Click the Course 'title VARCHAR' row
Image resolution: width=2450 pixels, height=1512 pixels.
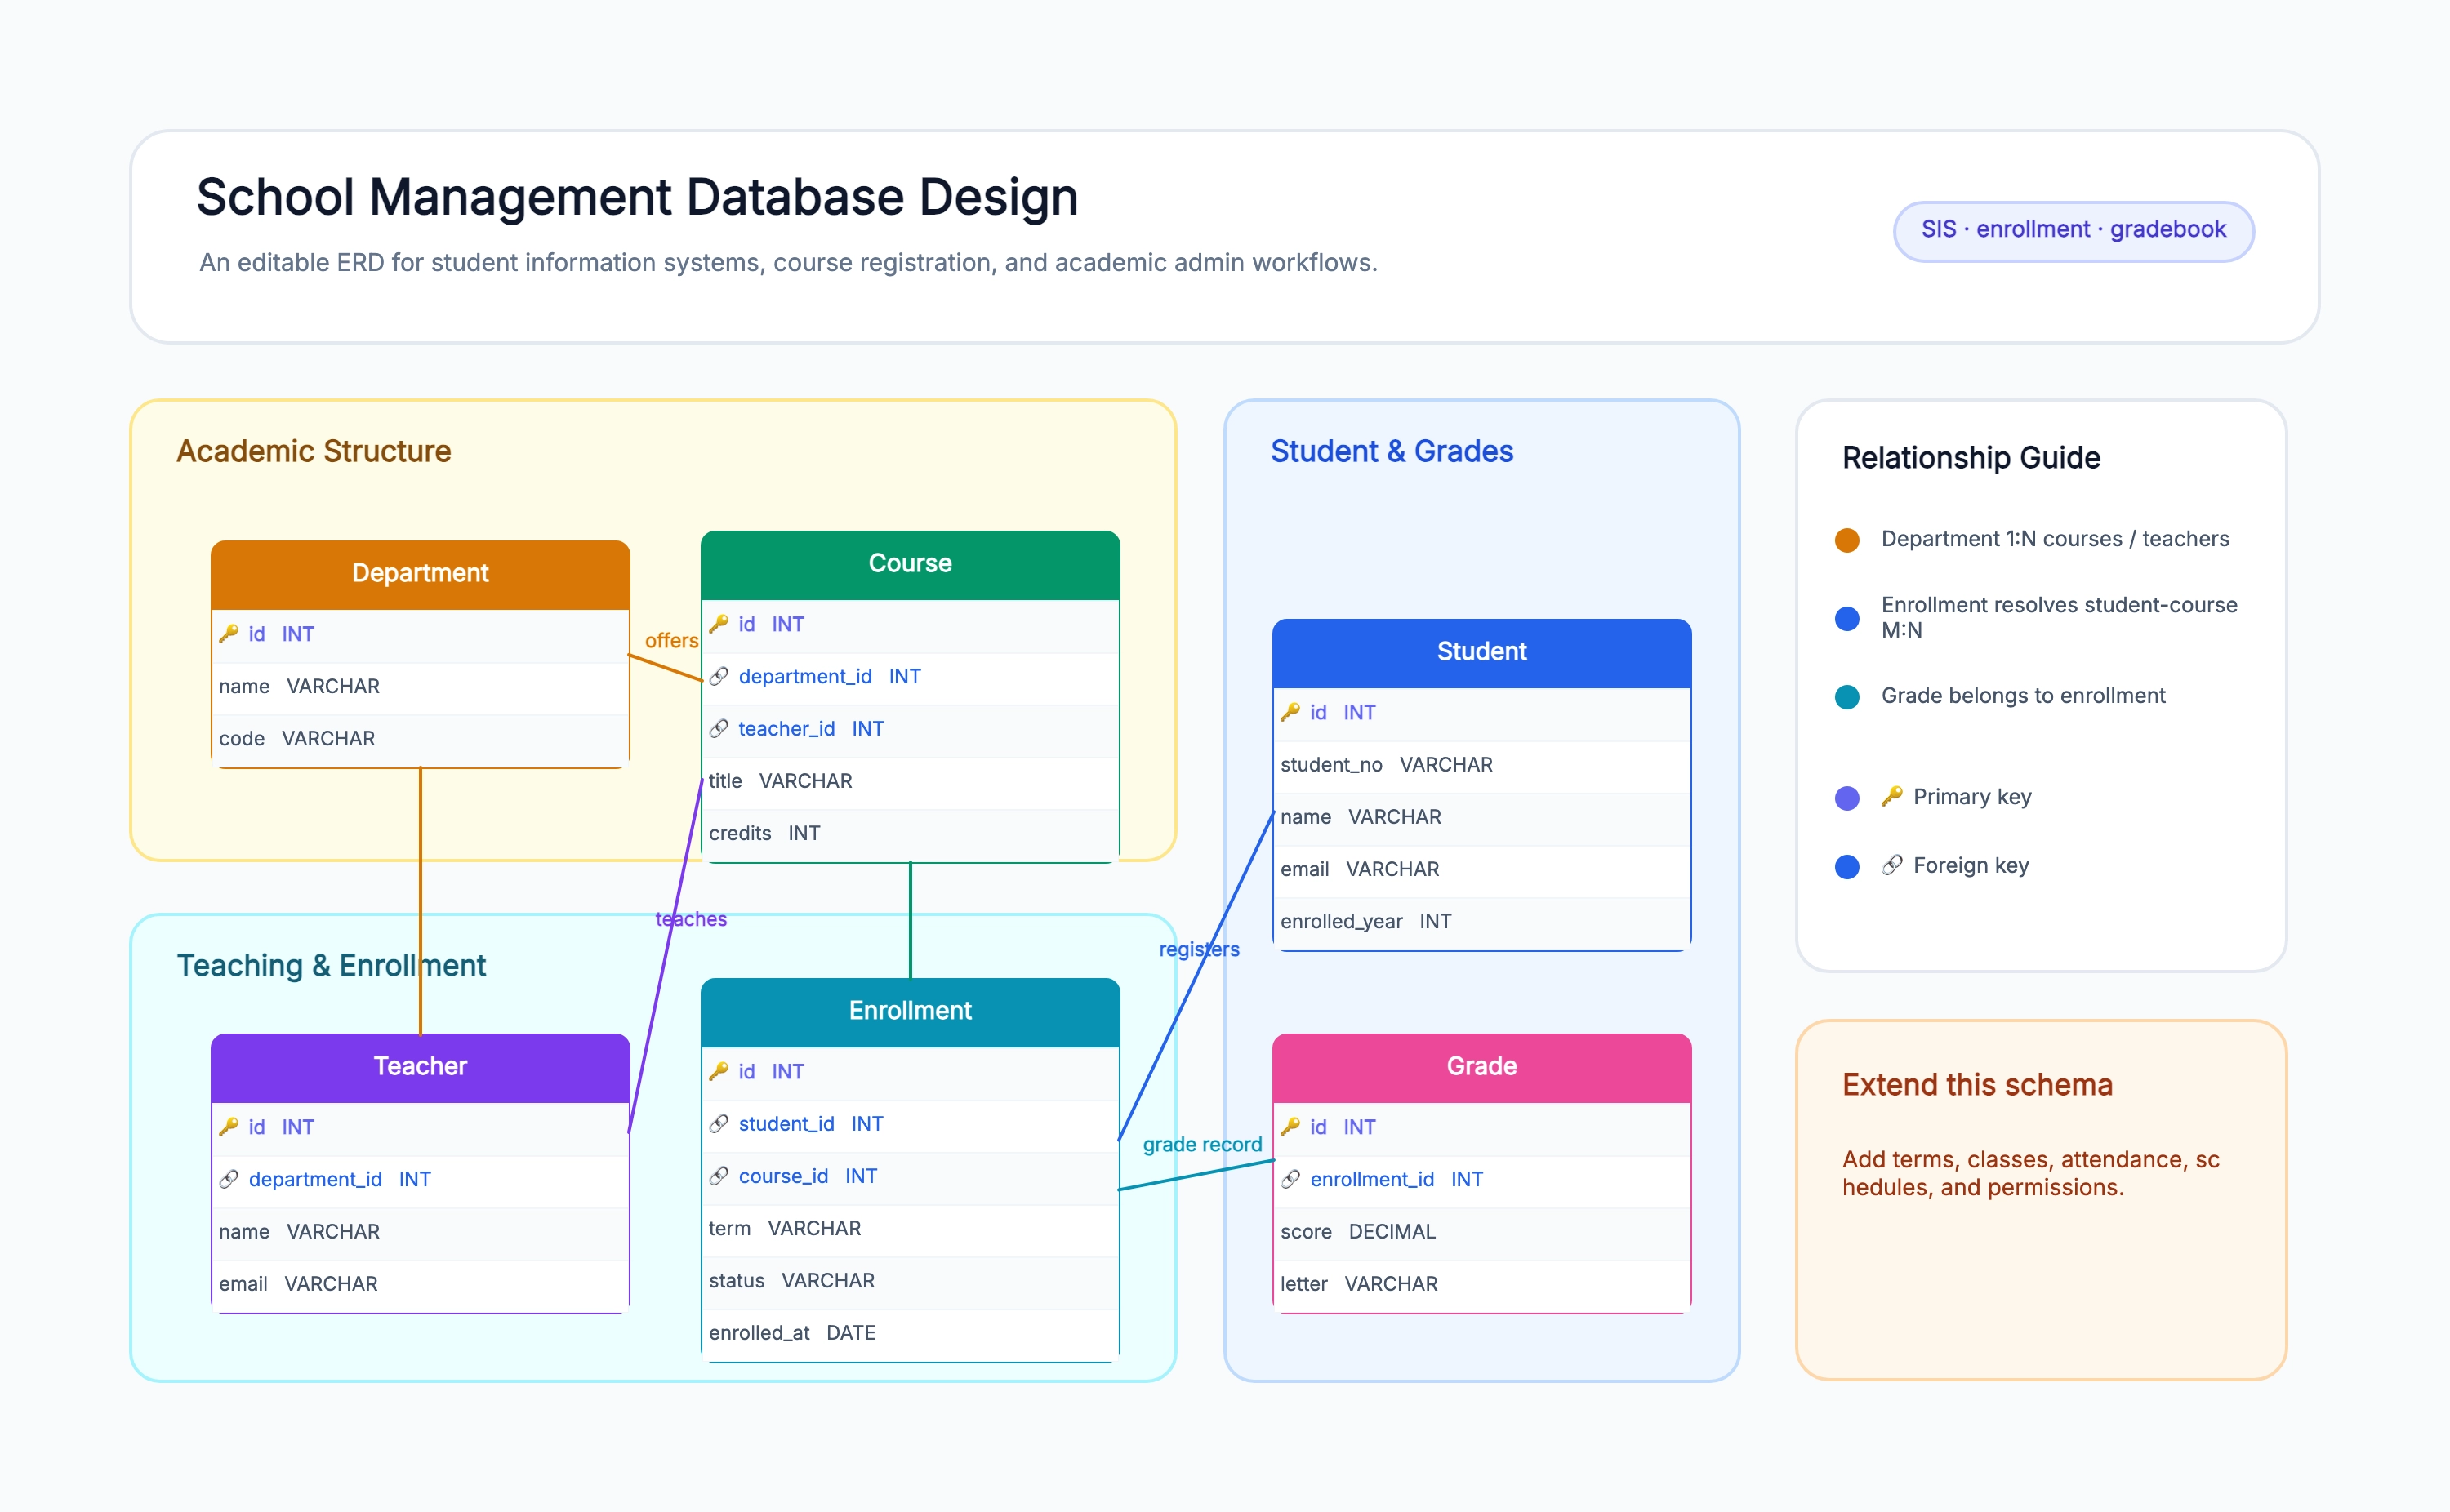tap(910, 781)
